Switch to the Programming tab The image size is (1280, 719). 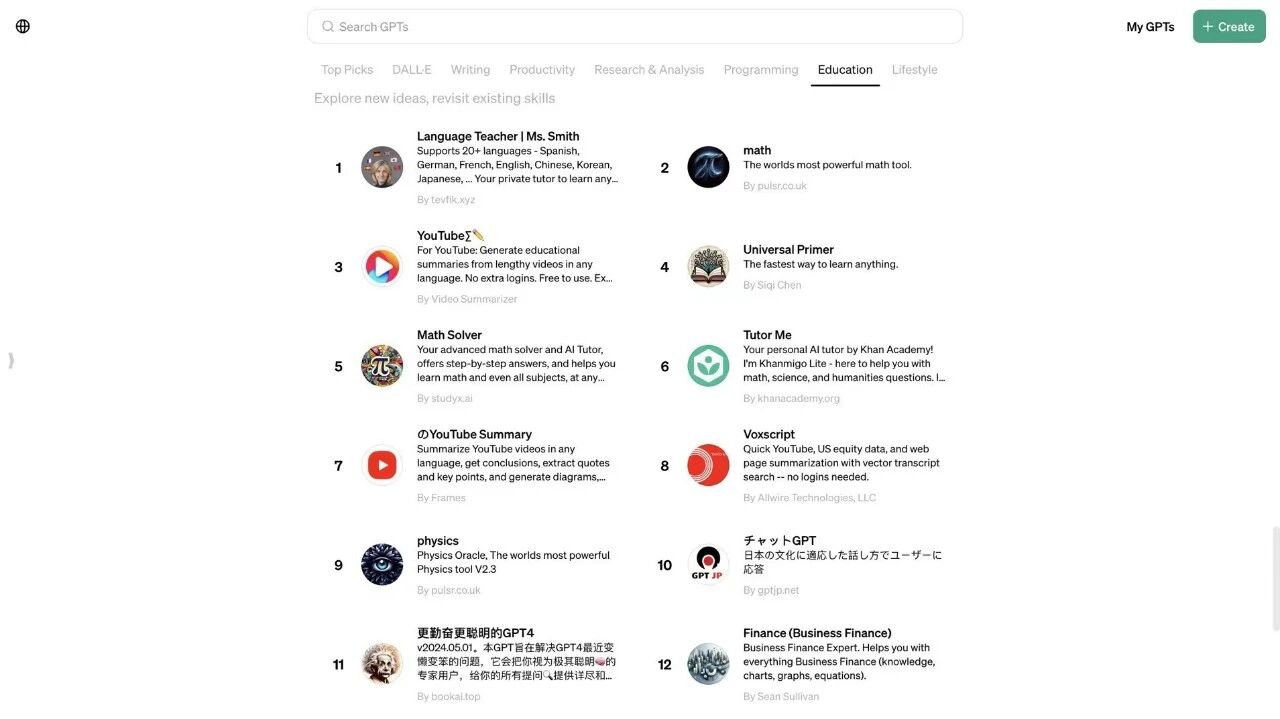(761, 69)
